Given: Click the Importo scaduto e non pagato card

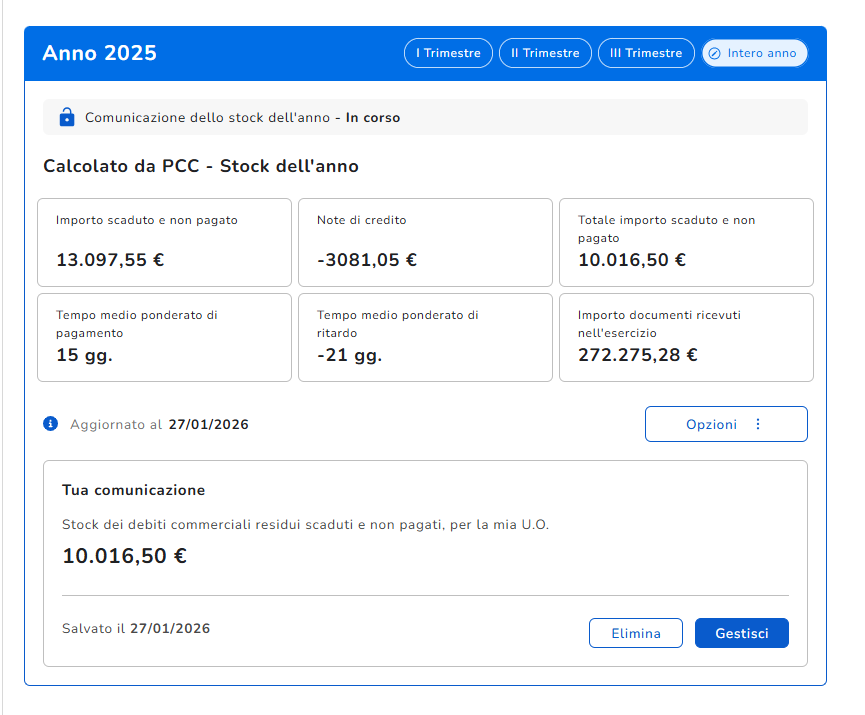Looking at the screenshot, I should [164, 242].
